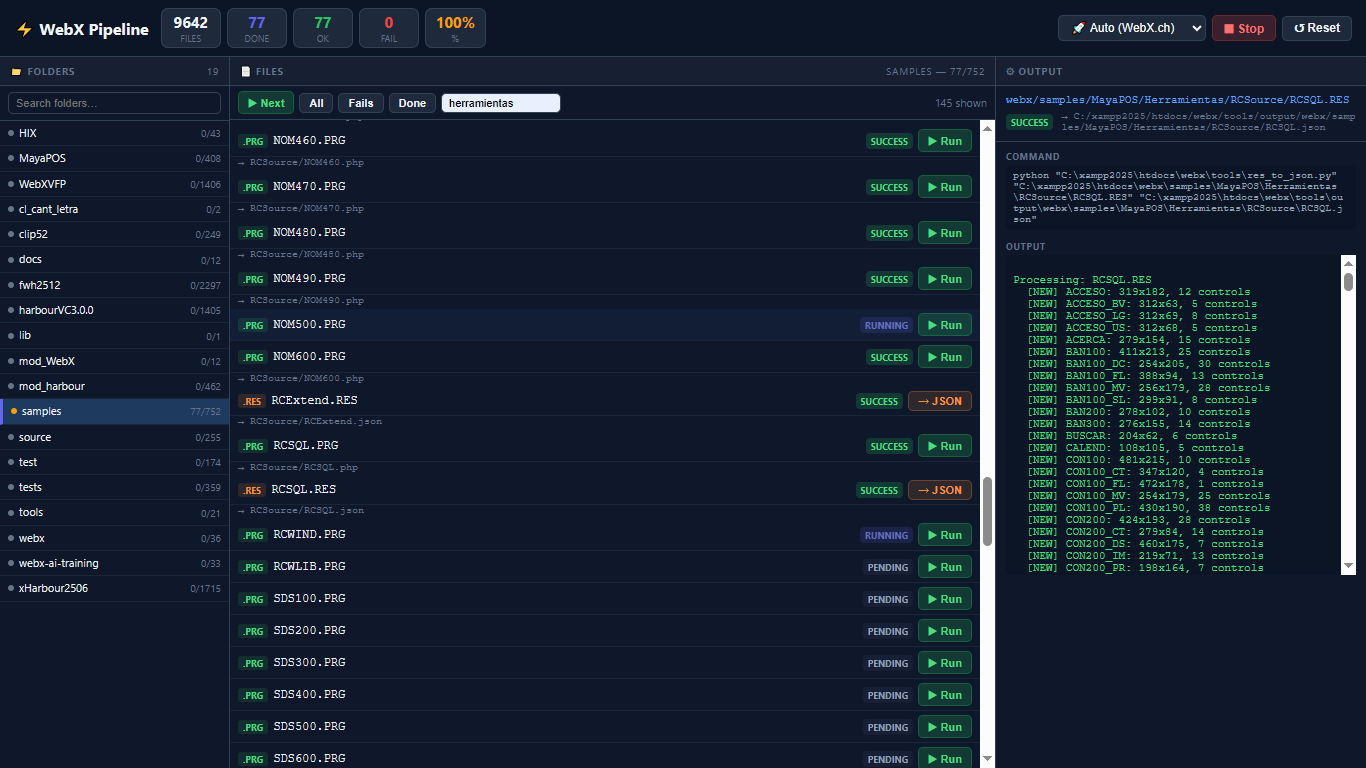Click the SUCCESS badge in the output panel
This screenshot has width=1366, height=768.
[x=1030, y=123]
